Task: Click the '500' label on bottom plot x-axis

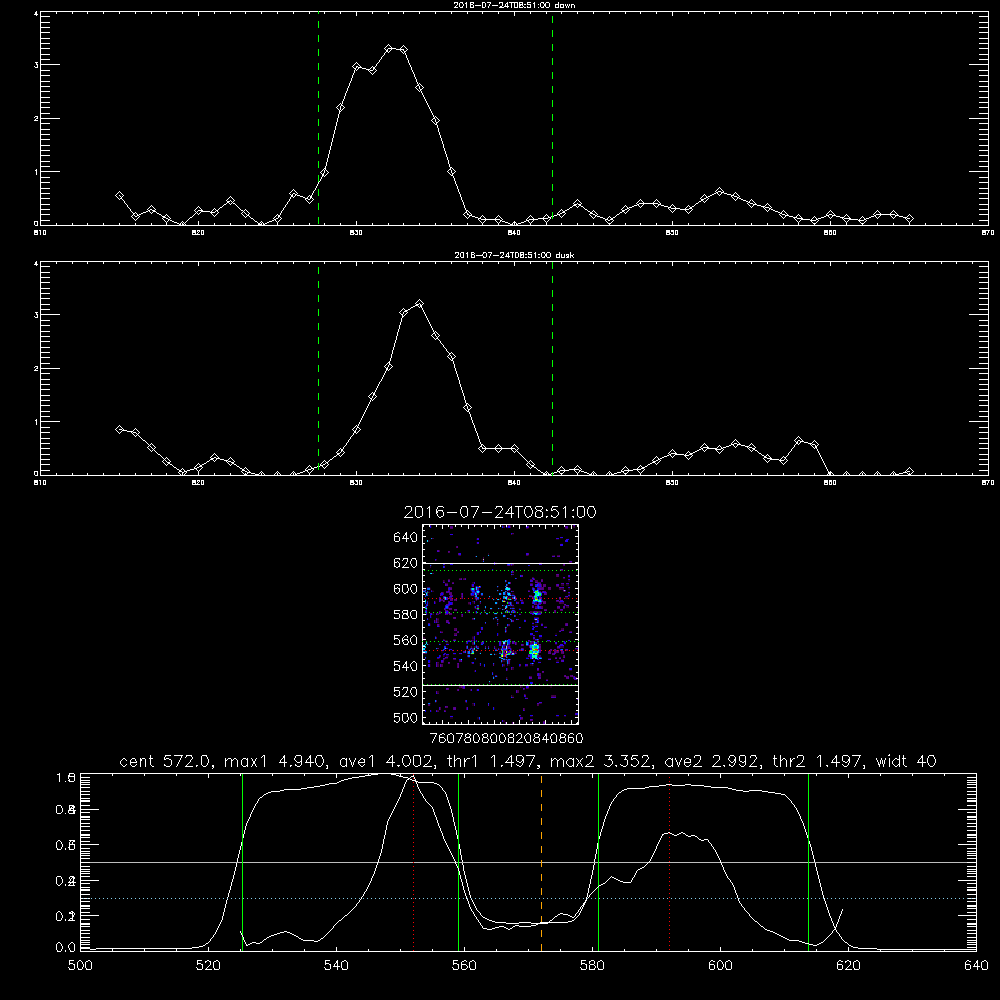Action: (x=80, y=966)
